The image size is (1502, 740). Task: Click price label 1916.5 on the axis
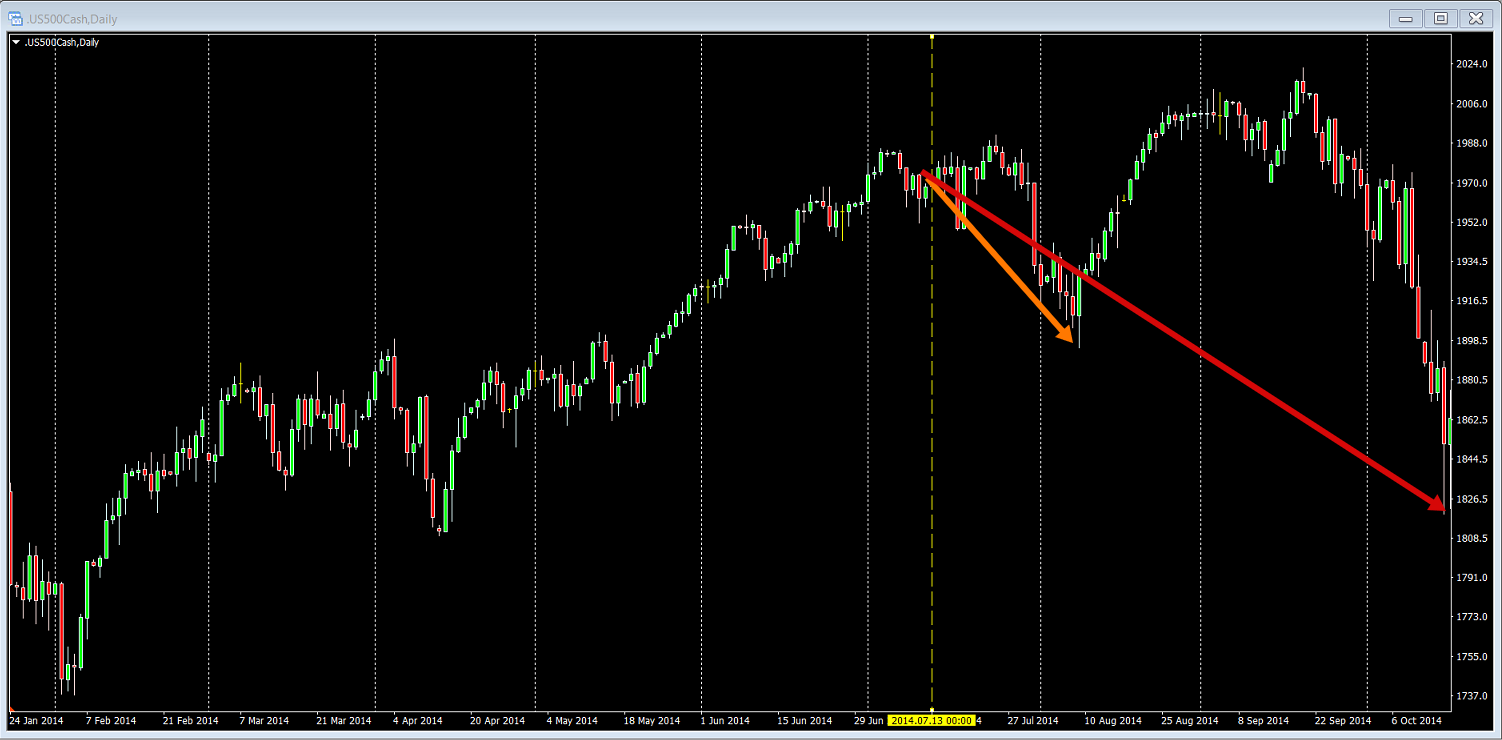pyautogui.click(x=1470, y=301)
